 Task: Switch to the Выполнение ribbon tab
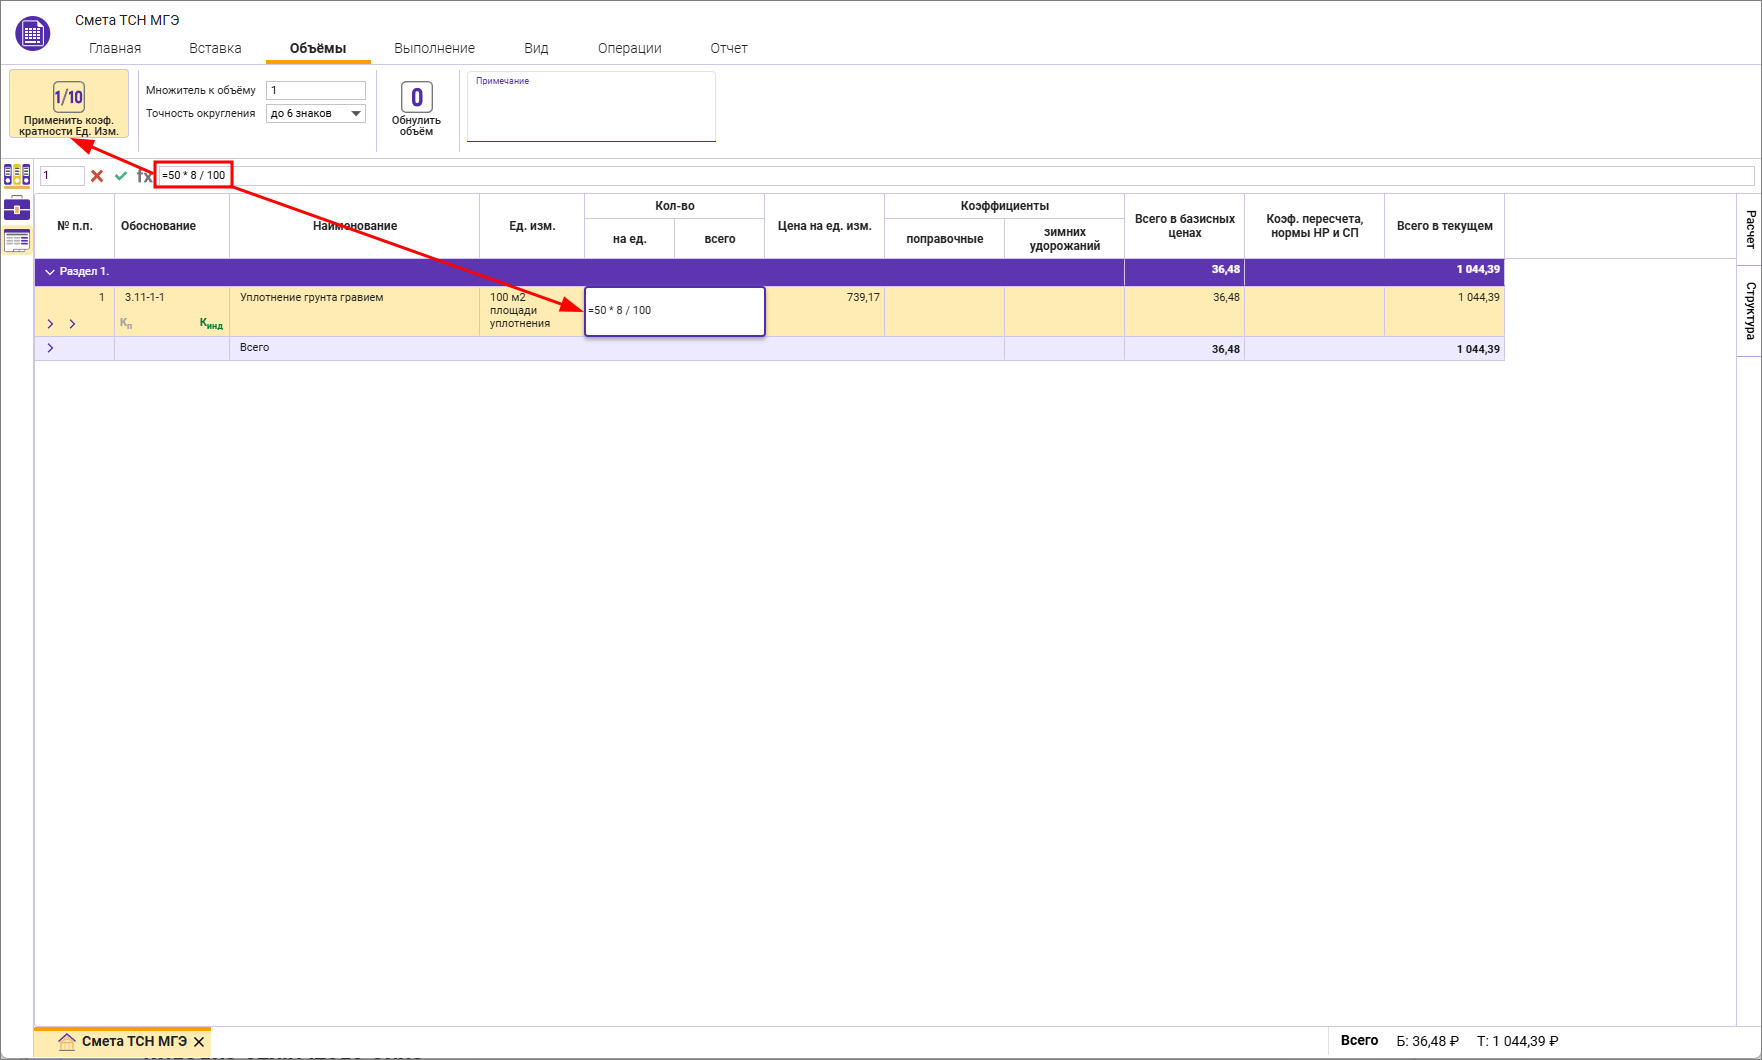coord(434,48)
